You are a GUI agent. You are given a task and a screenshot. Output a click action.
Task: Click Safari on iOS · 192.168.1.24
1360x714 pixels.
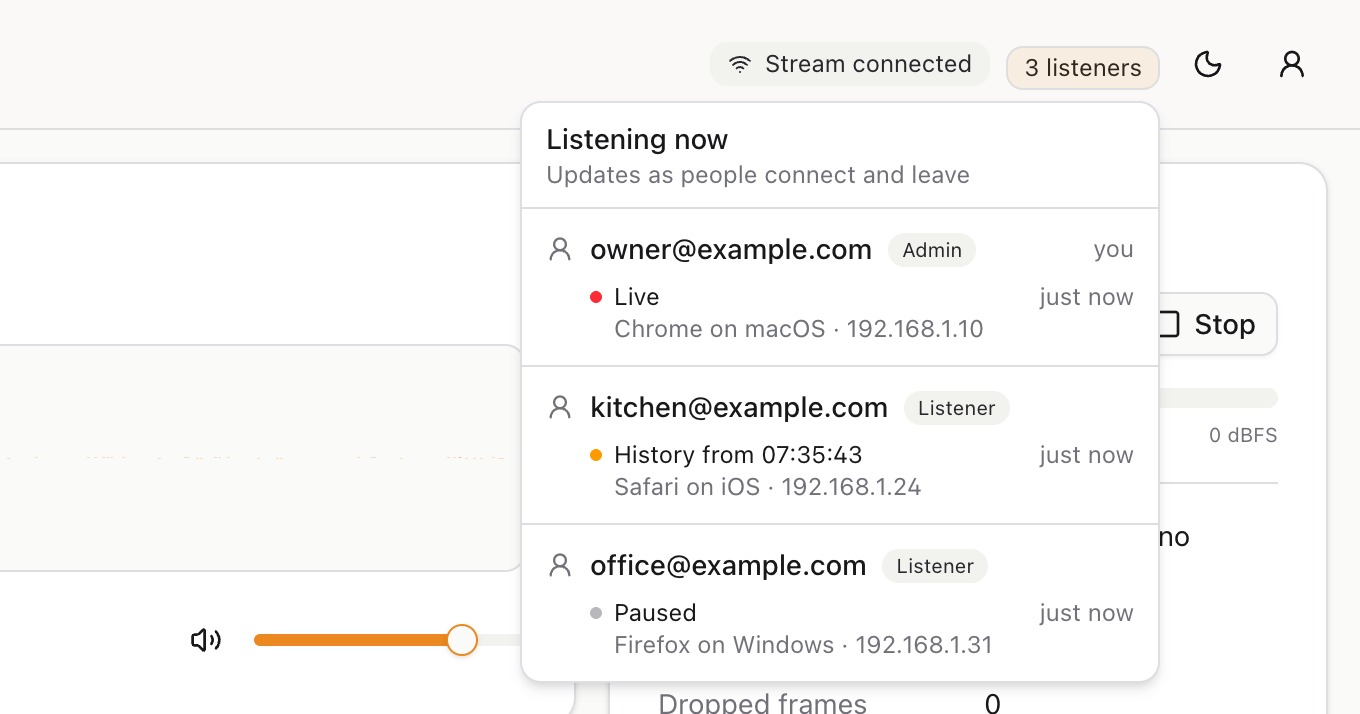pos(768,487)
